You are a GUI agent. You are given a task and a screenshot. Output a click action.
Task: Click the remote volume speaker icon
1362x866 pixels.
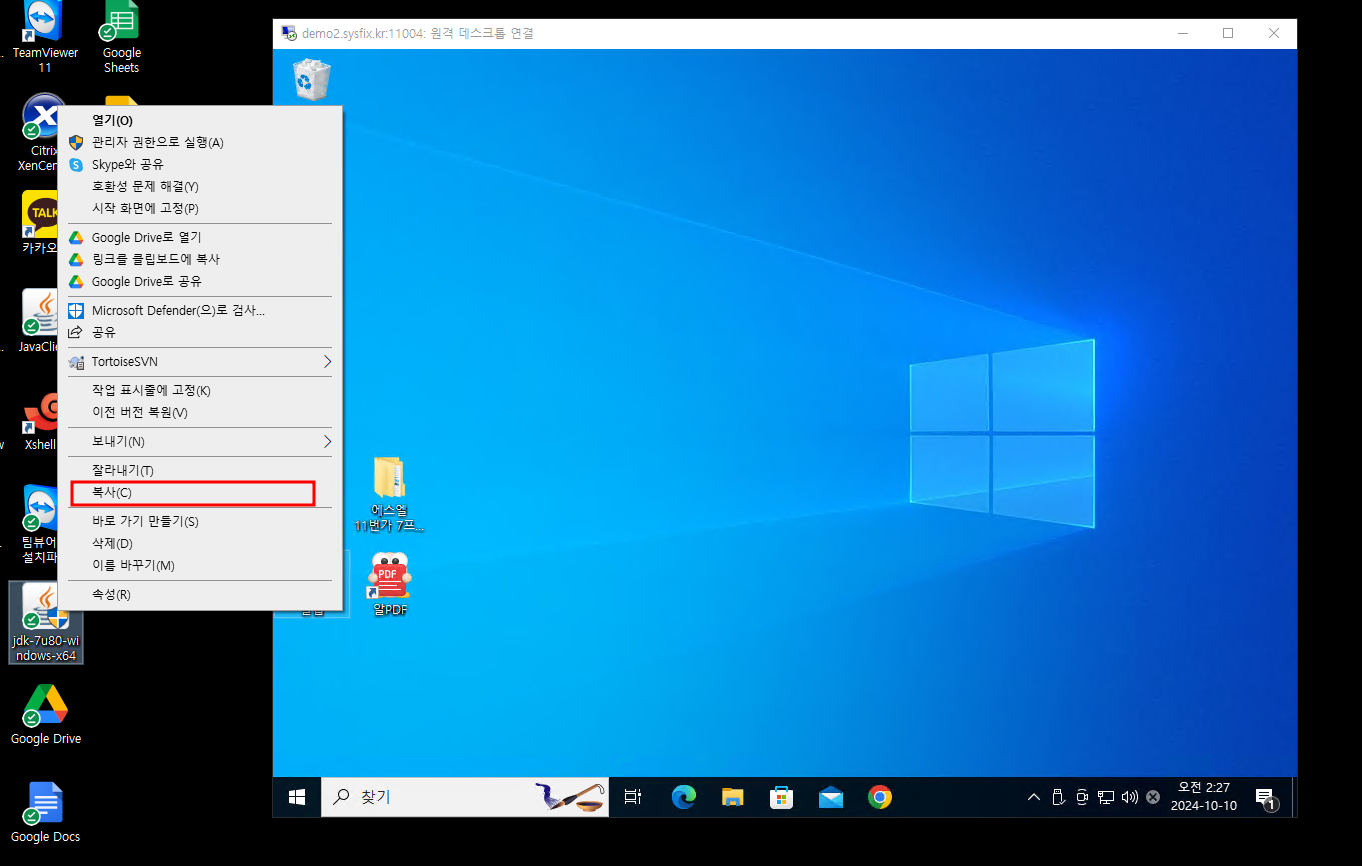[1130, 797]
